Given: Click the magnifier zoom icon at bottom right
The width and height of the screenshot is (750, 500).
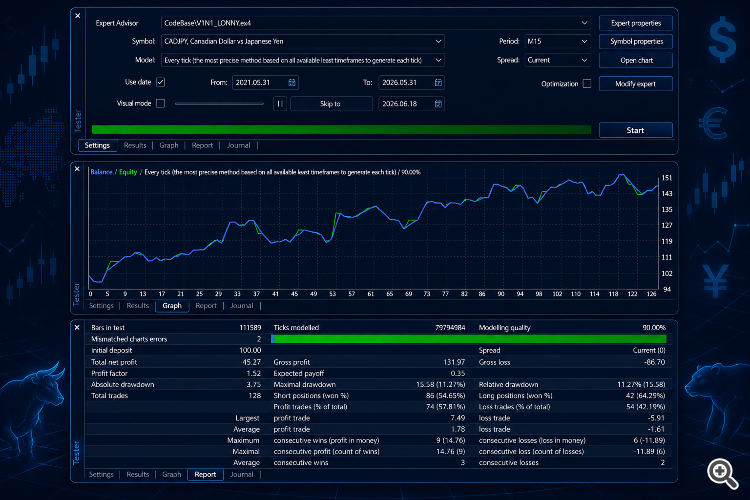Looking at the screenshot, I should coord(722,473).
